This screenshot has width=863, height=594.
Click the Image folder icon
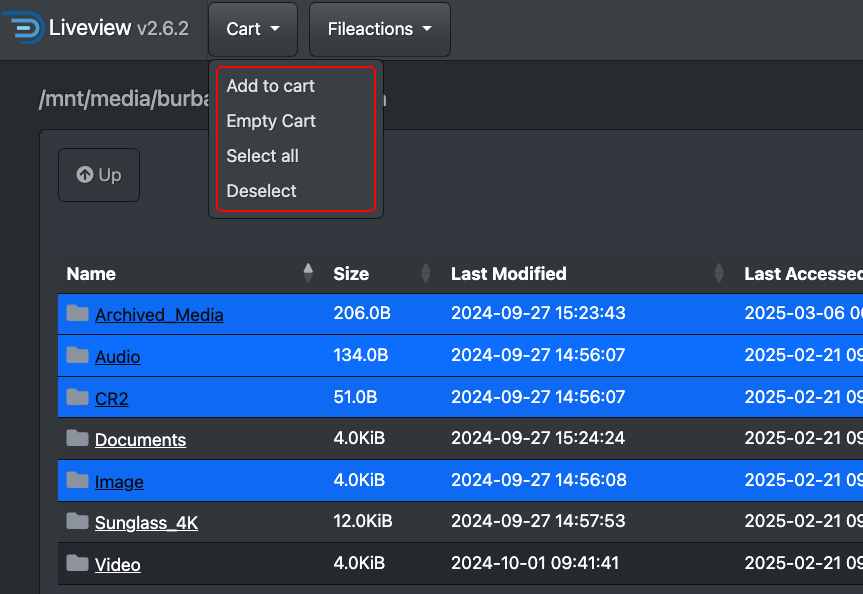[78, 481]
